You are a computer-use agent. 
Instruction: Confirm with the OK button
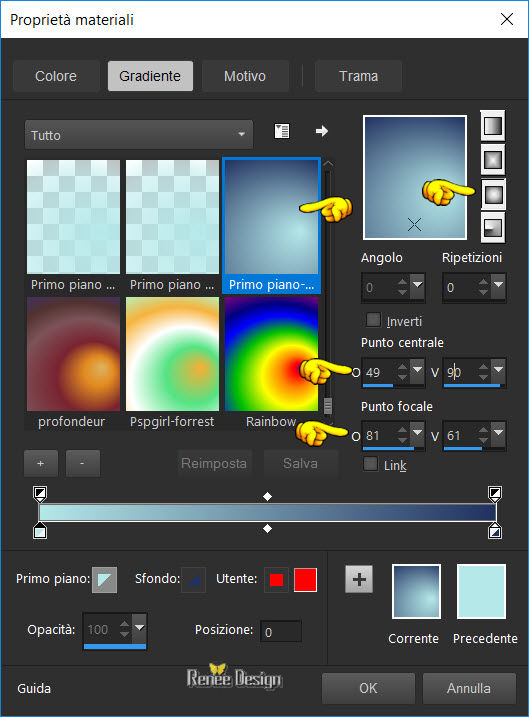tap(368, 688)
